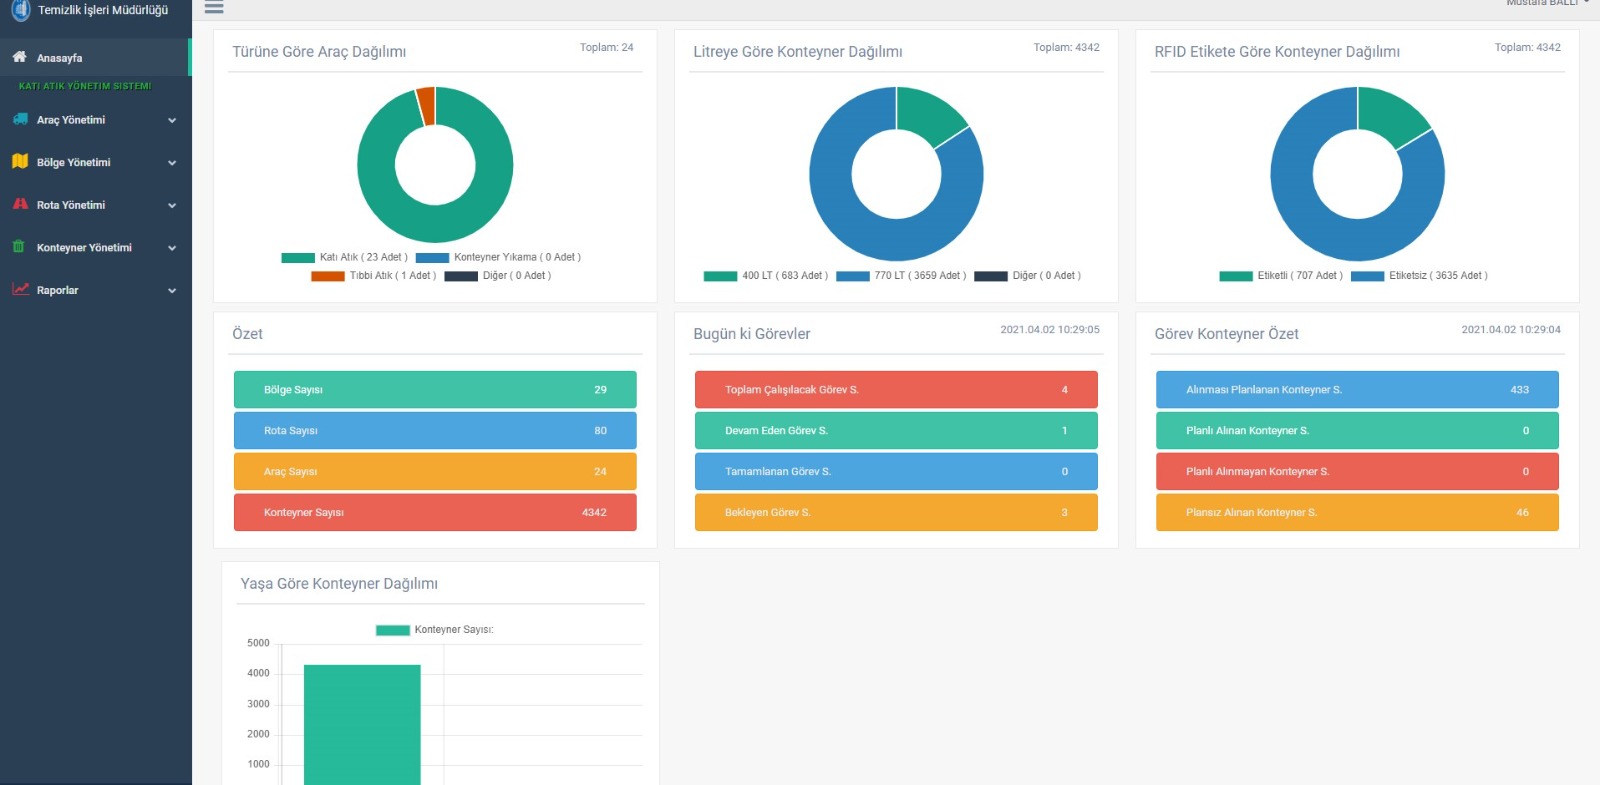Click the Anasayfa home icon

point(19,57)
